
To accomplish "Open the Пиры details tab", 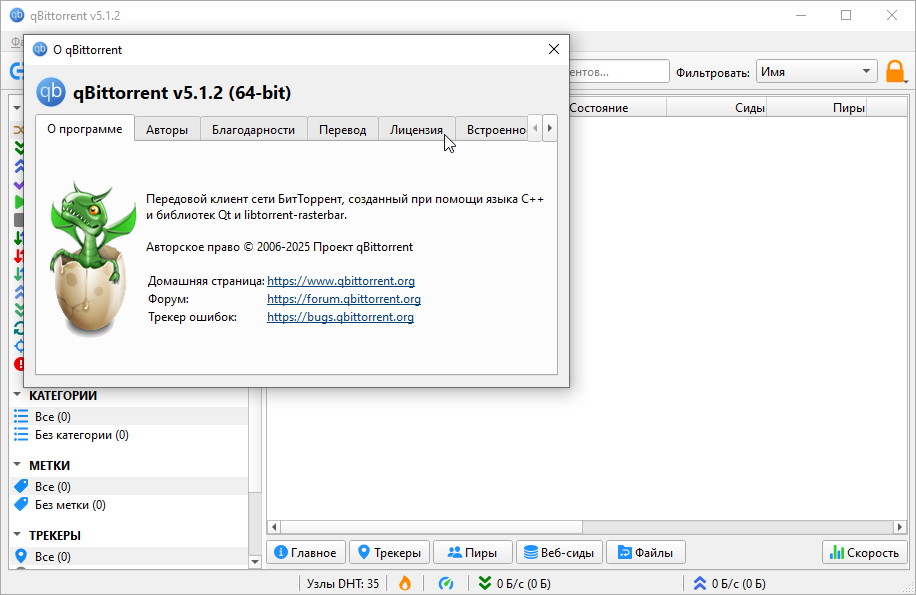I will (x=473, y=552).
